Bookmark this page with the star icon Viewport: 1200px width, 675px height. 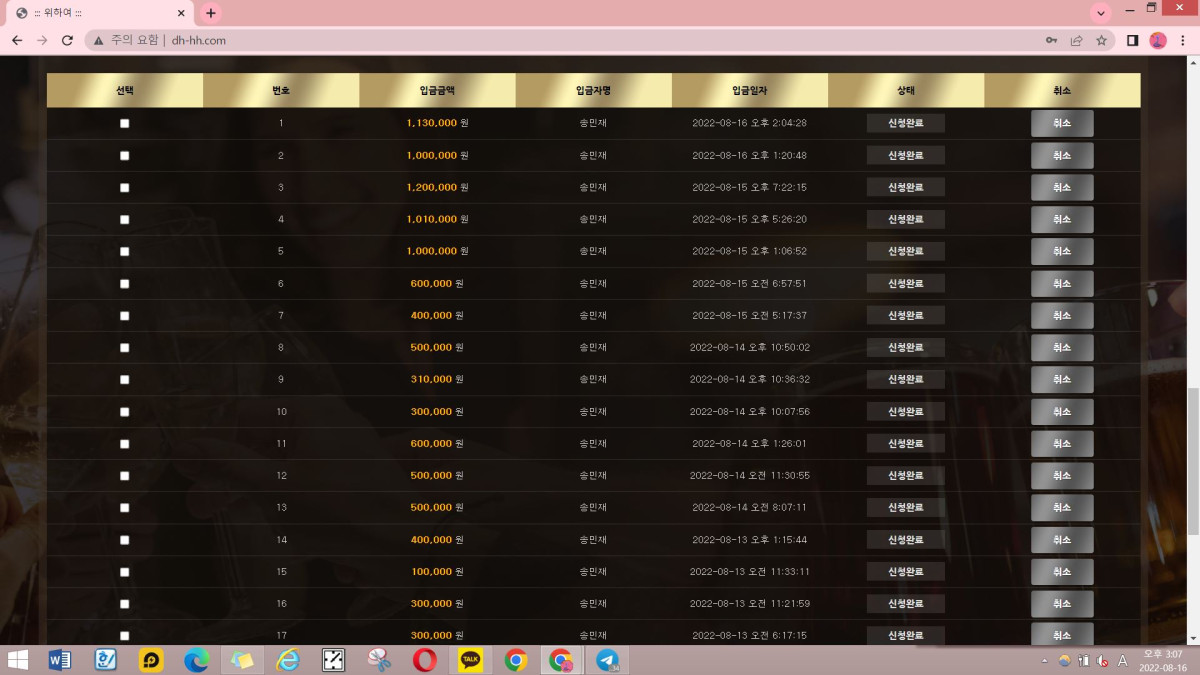pyautogui.click(x=1101, y=40)
